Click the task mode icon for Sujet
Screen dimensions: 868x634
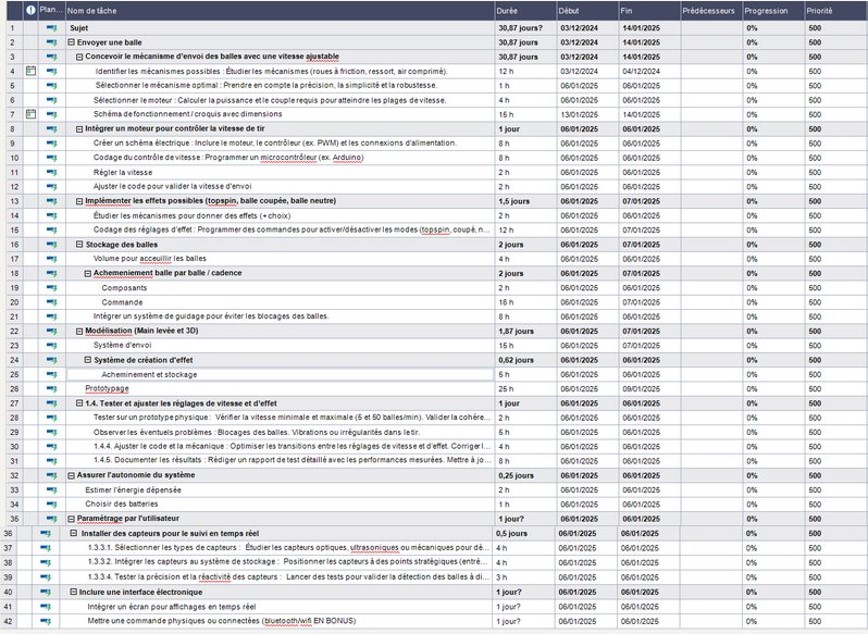coord(51,28)
